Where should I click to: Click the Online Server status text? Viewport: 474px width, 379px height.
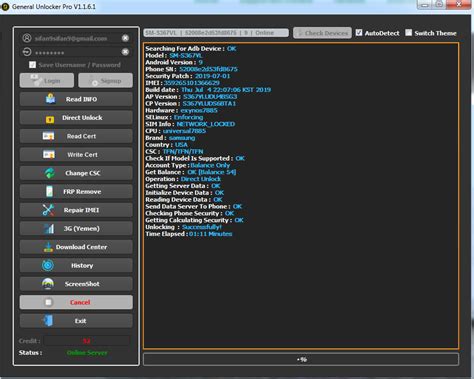click(87, 353)
